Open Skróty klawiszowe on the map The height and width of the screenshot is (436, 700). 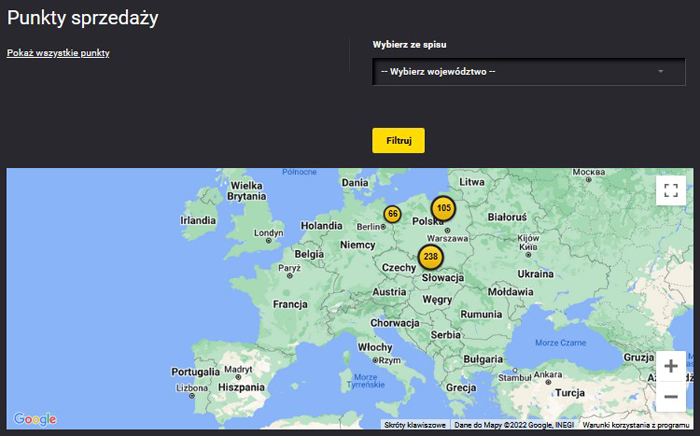pos(415,425)
